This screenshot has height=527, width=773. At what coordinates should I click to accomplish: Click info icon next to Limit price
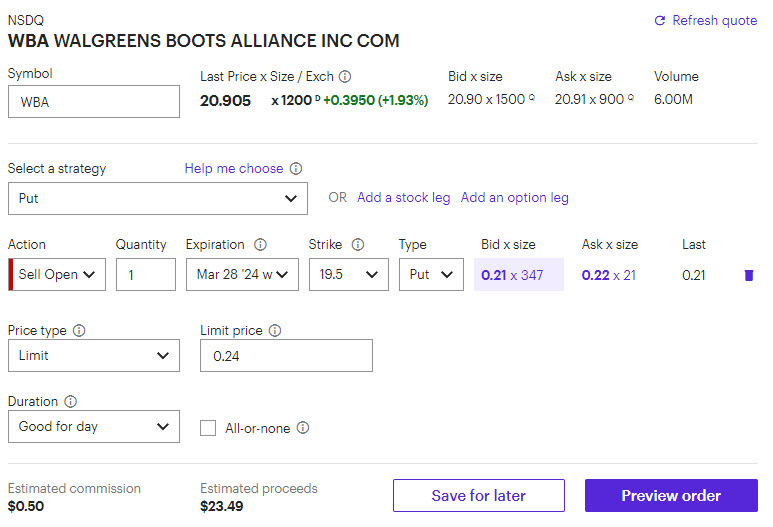[275, 331]
